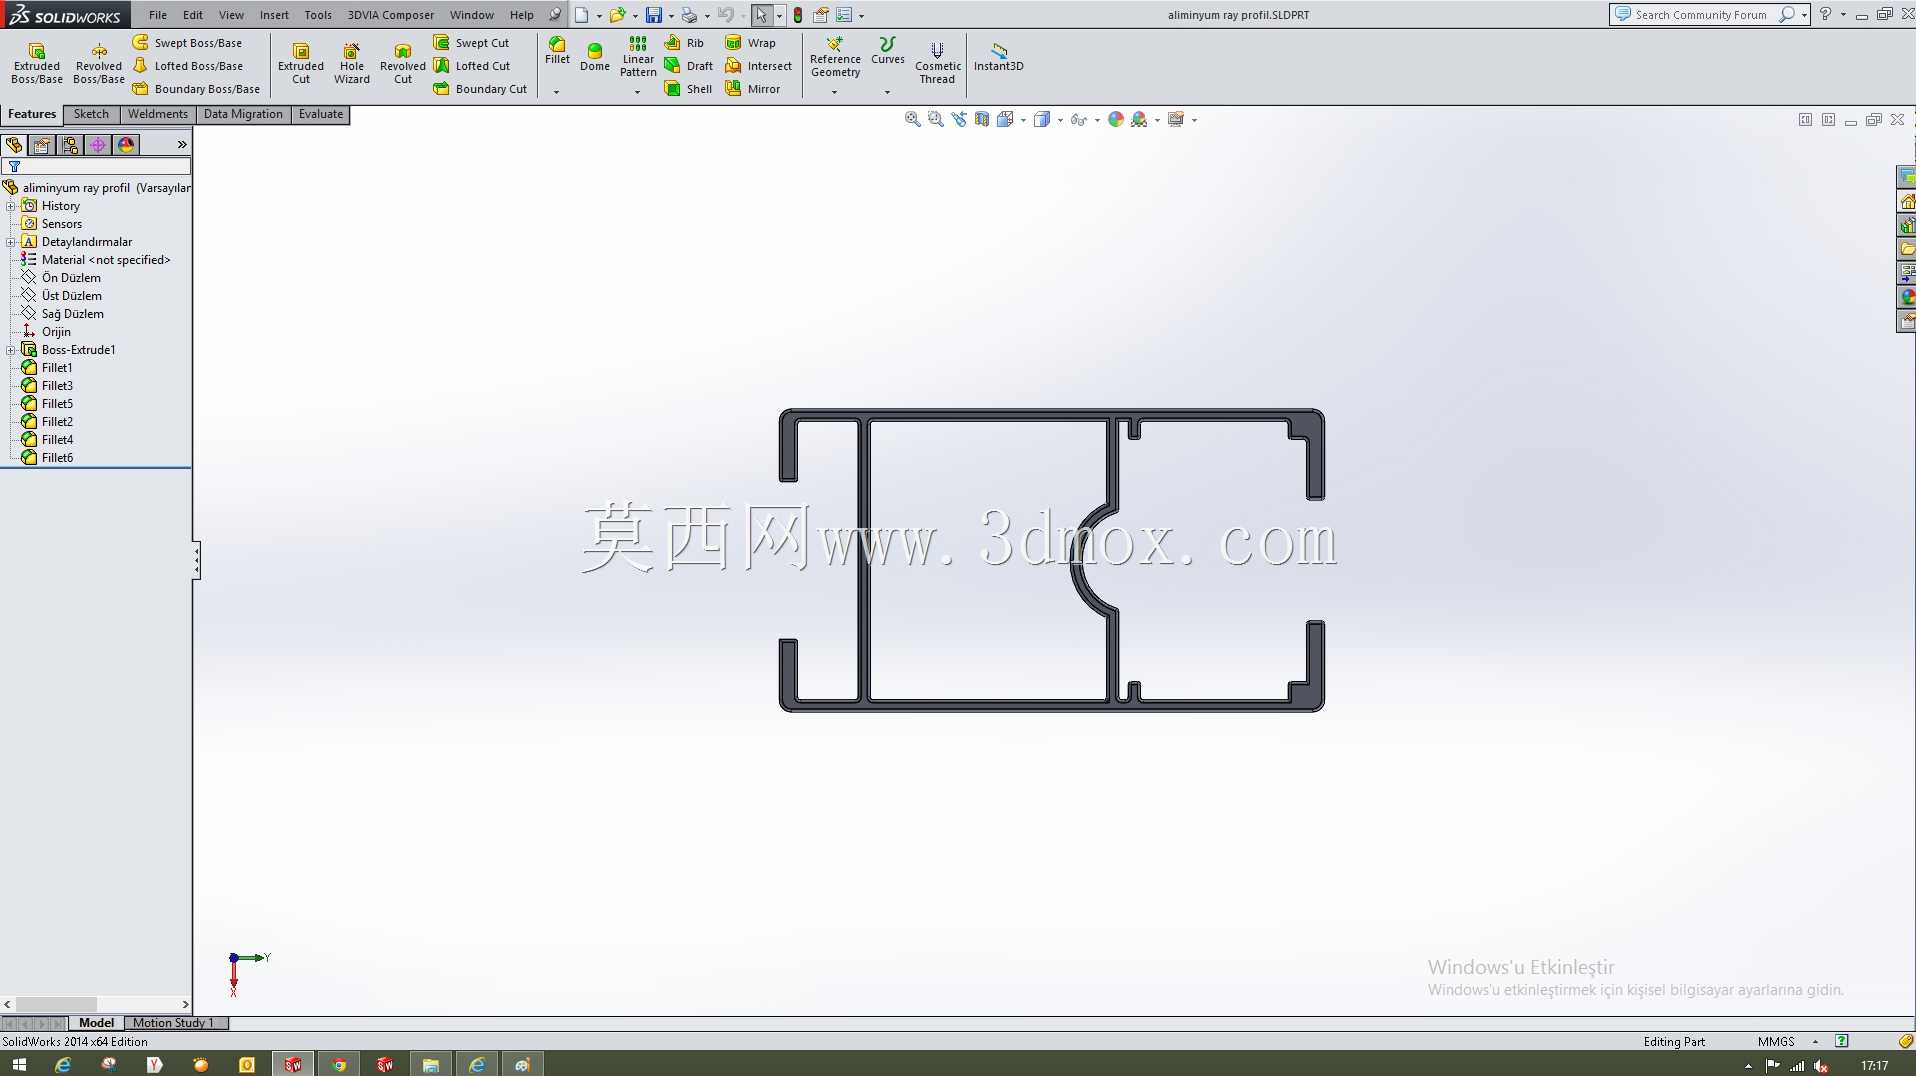Open the Reference Geometry dropdown arrow
Screen dimensions: 1916x1076
[x=834, y=92]
